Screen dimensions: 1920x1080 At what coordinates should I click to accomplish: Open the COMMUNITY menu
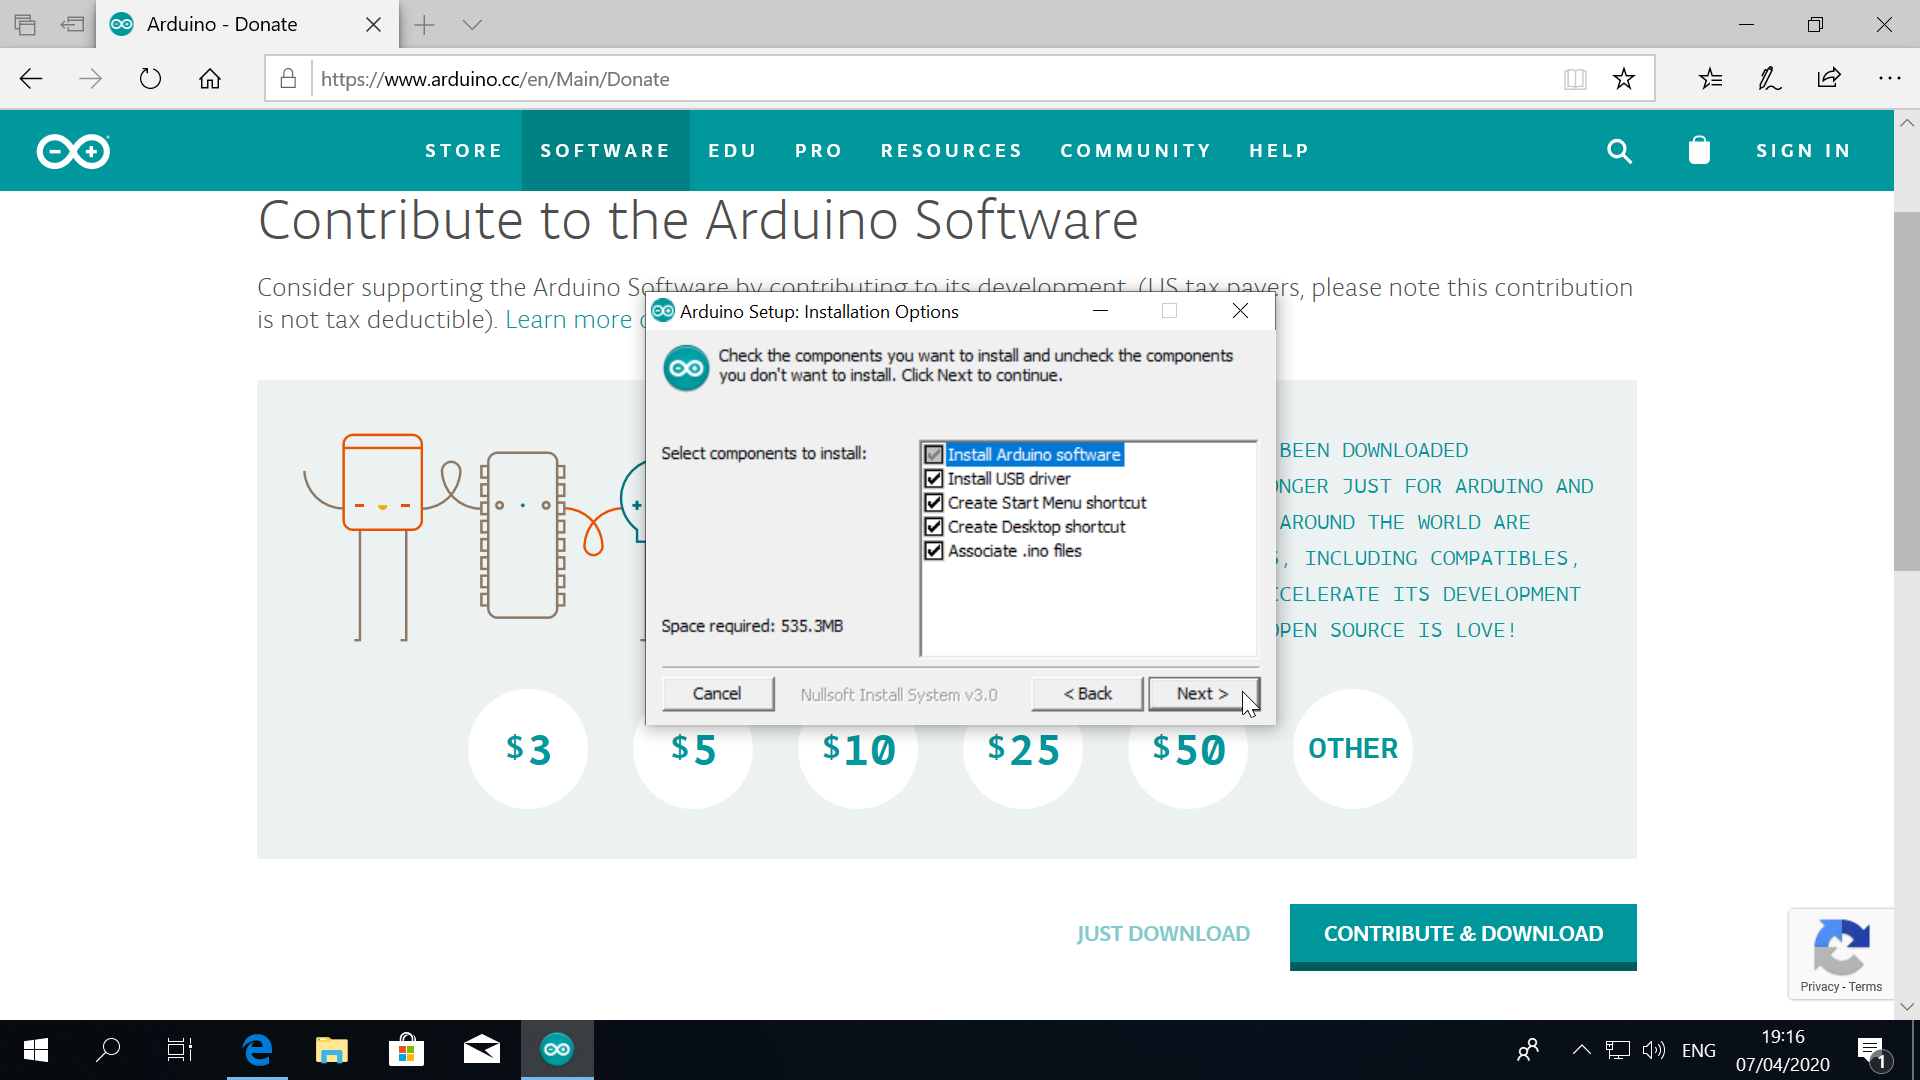(1136, 151)
